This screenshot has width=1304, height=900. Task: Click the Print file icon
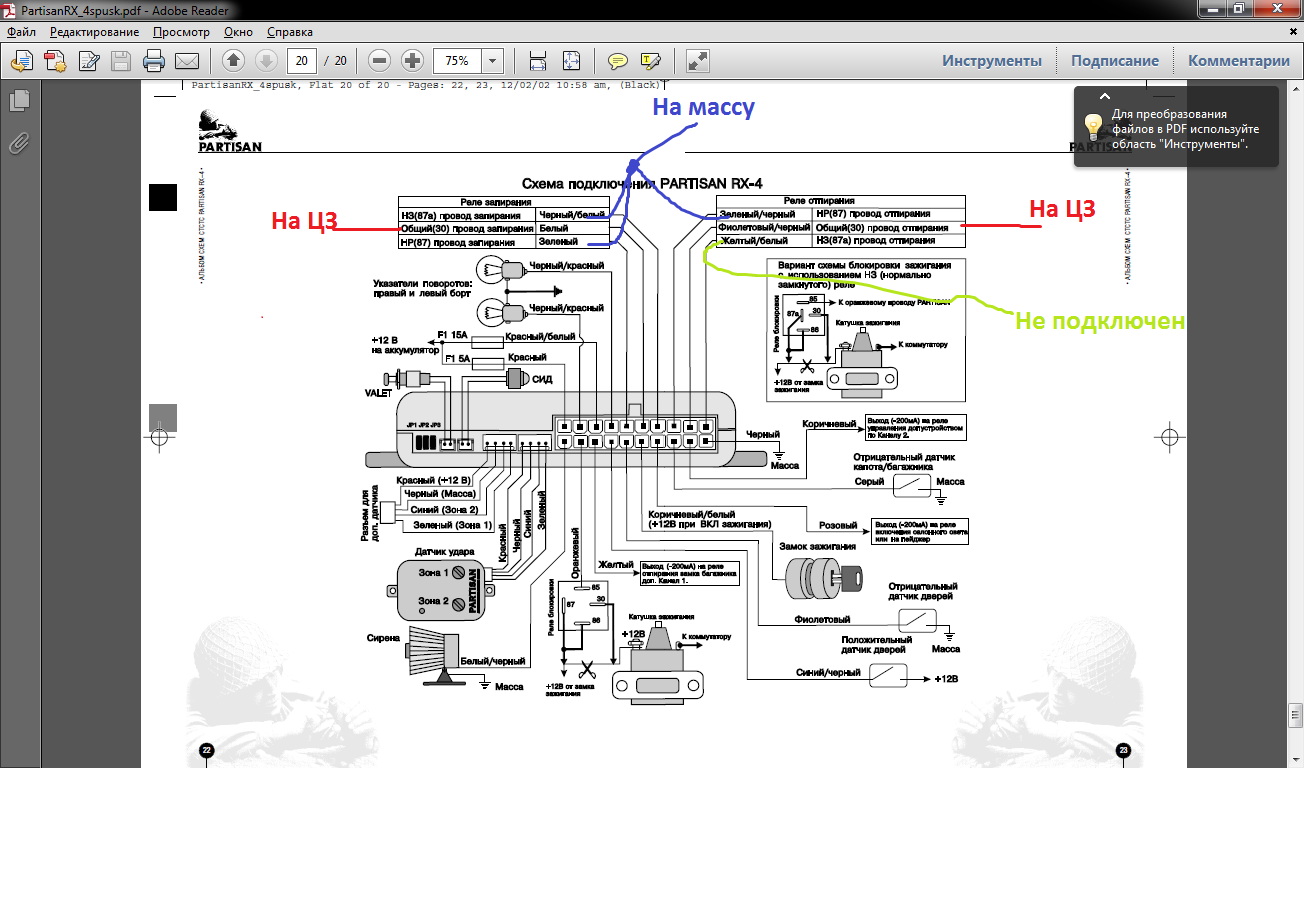[153, 61]
